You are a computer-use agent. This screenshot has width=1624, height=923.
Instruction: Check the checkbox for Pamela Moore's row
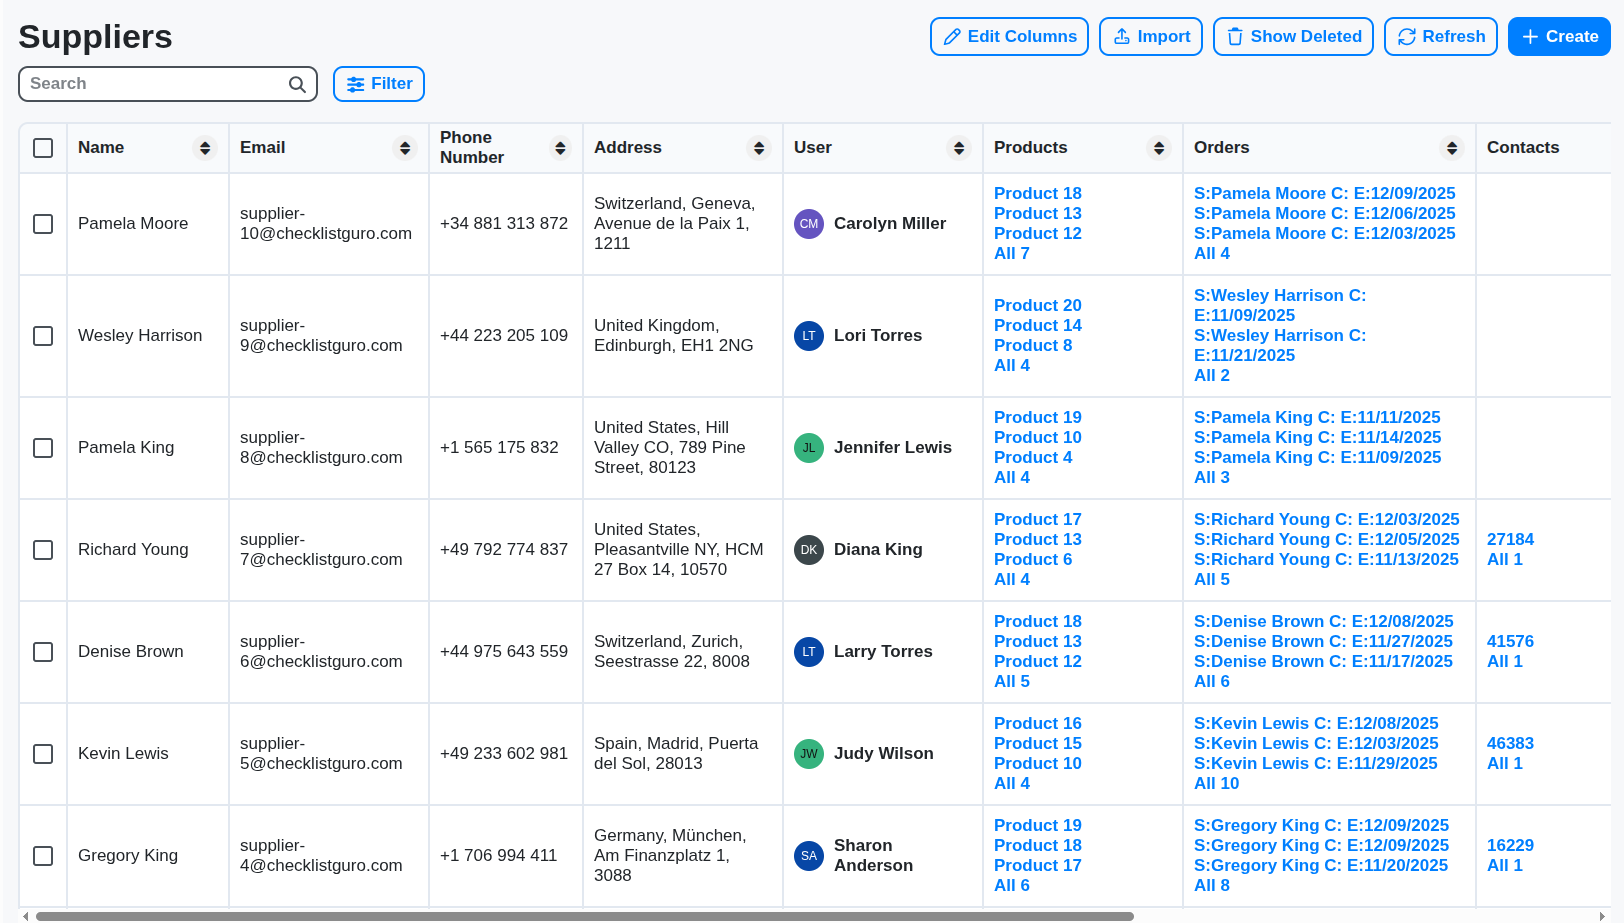[43, 224]
